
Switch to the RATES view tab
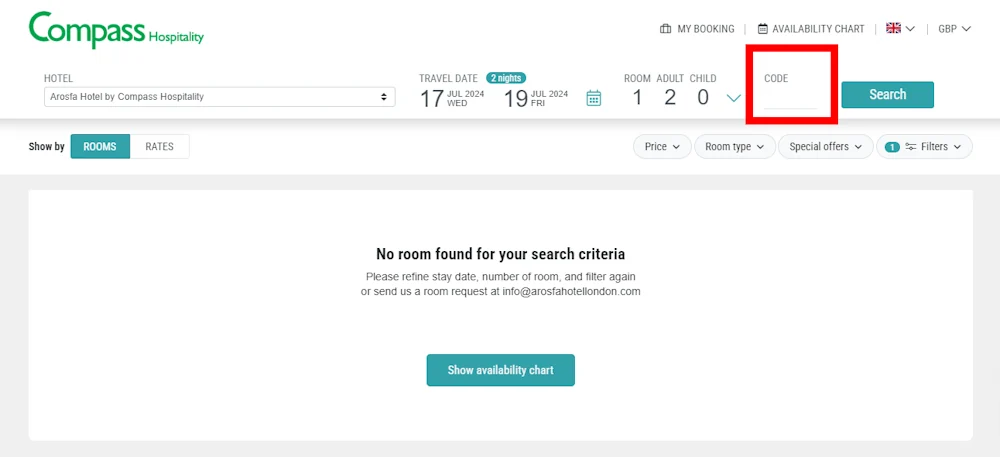pyautogui.click(x=159, y=147)
